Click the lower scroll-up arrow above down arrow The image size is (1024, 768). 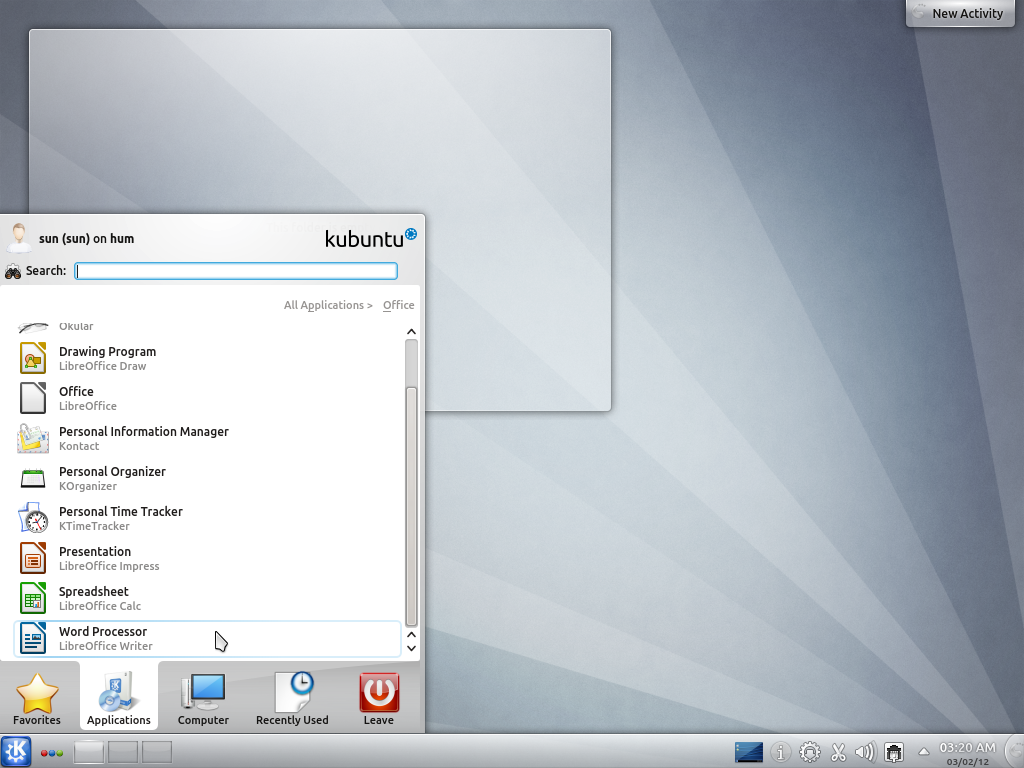411,635
